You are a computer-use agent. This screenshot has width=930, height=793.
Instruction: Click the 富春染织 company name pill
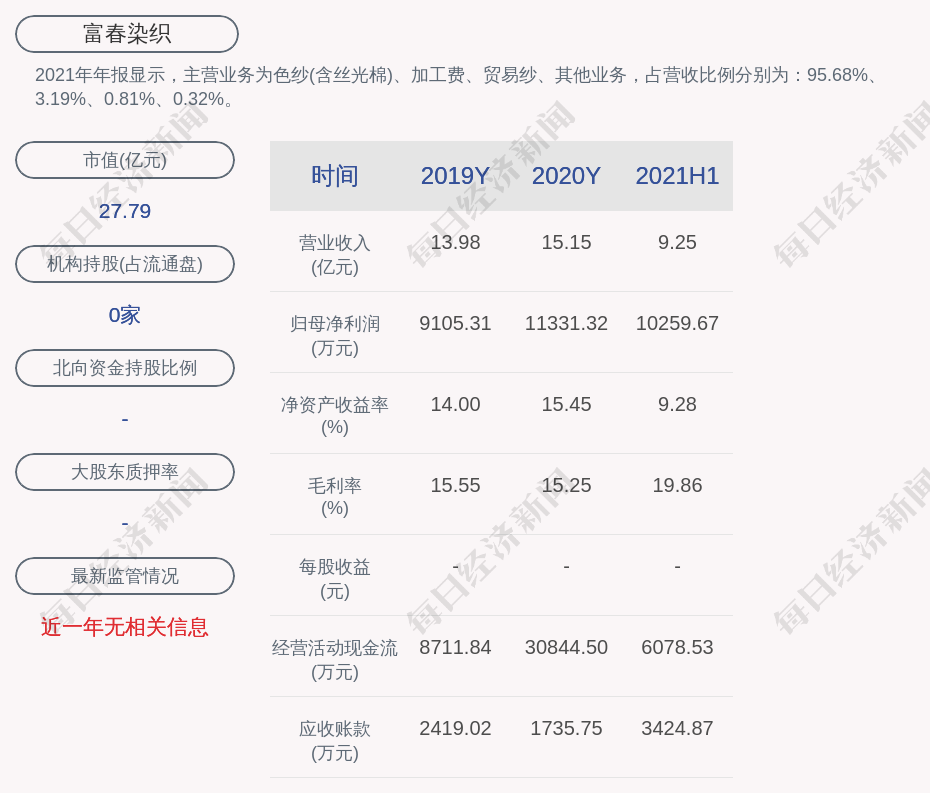(127, 34)
